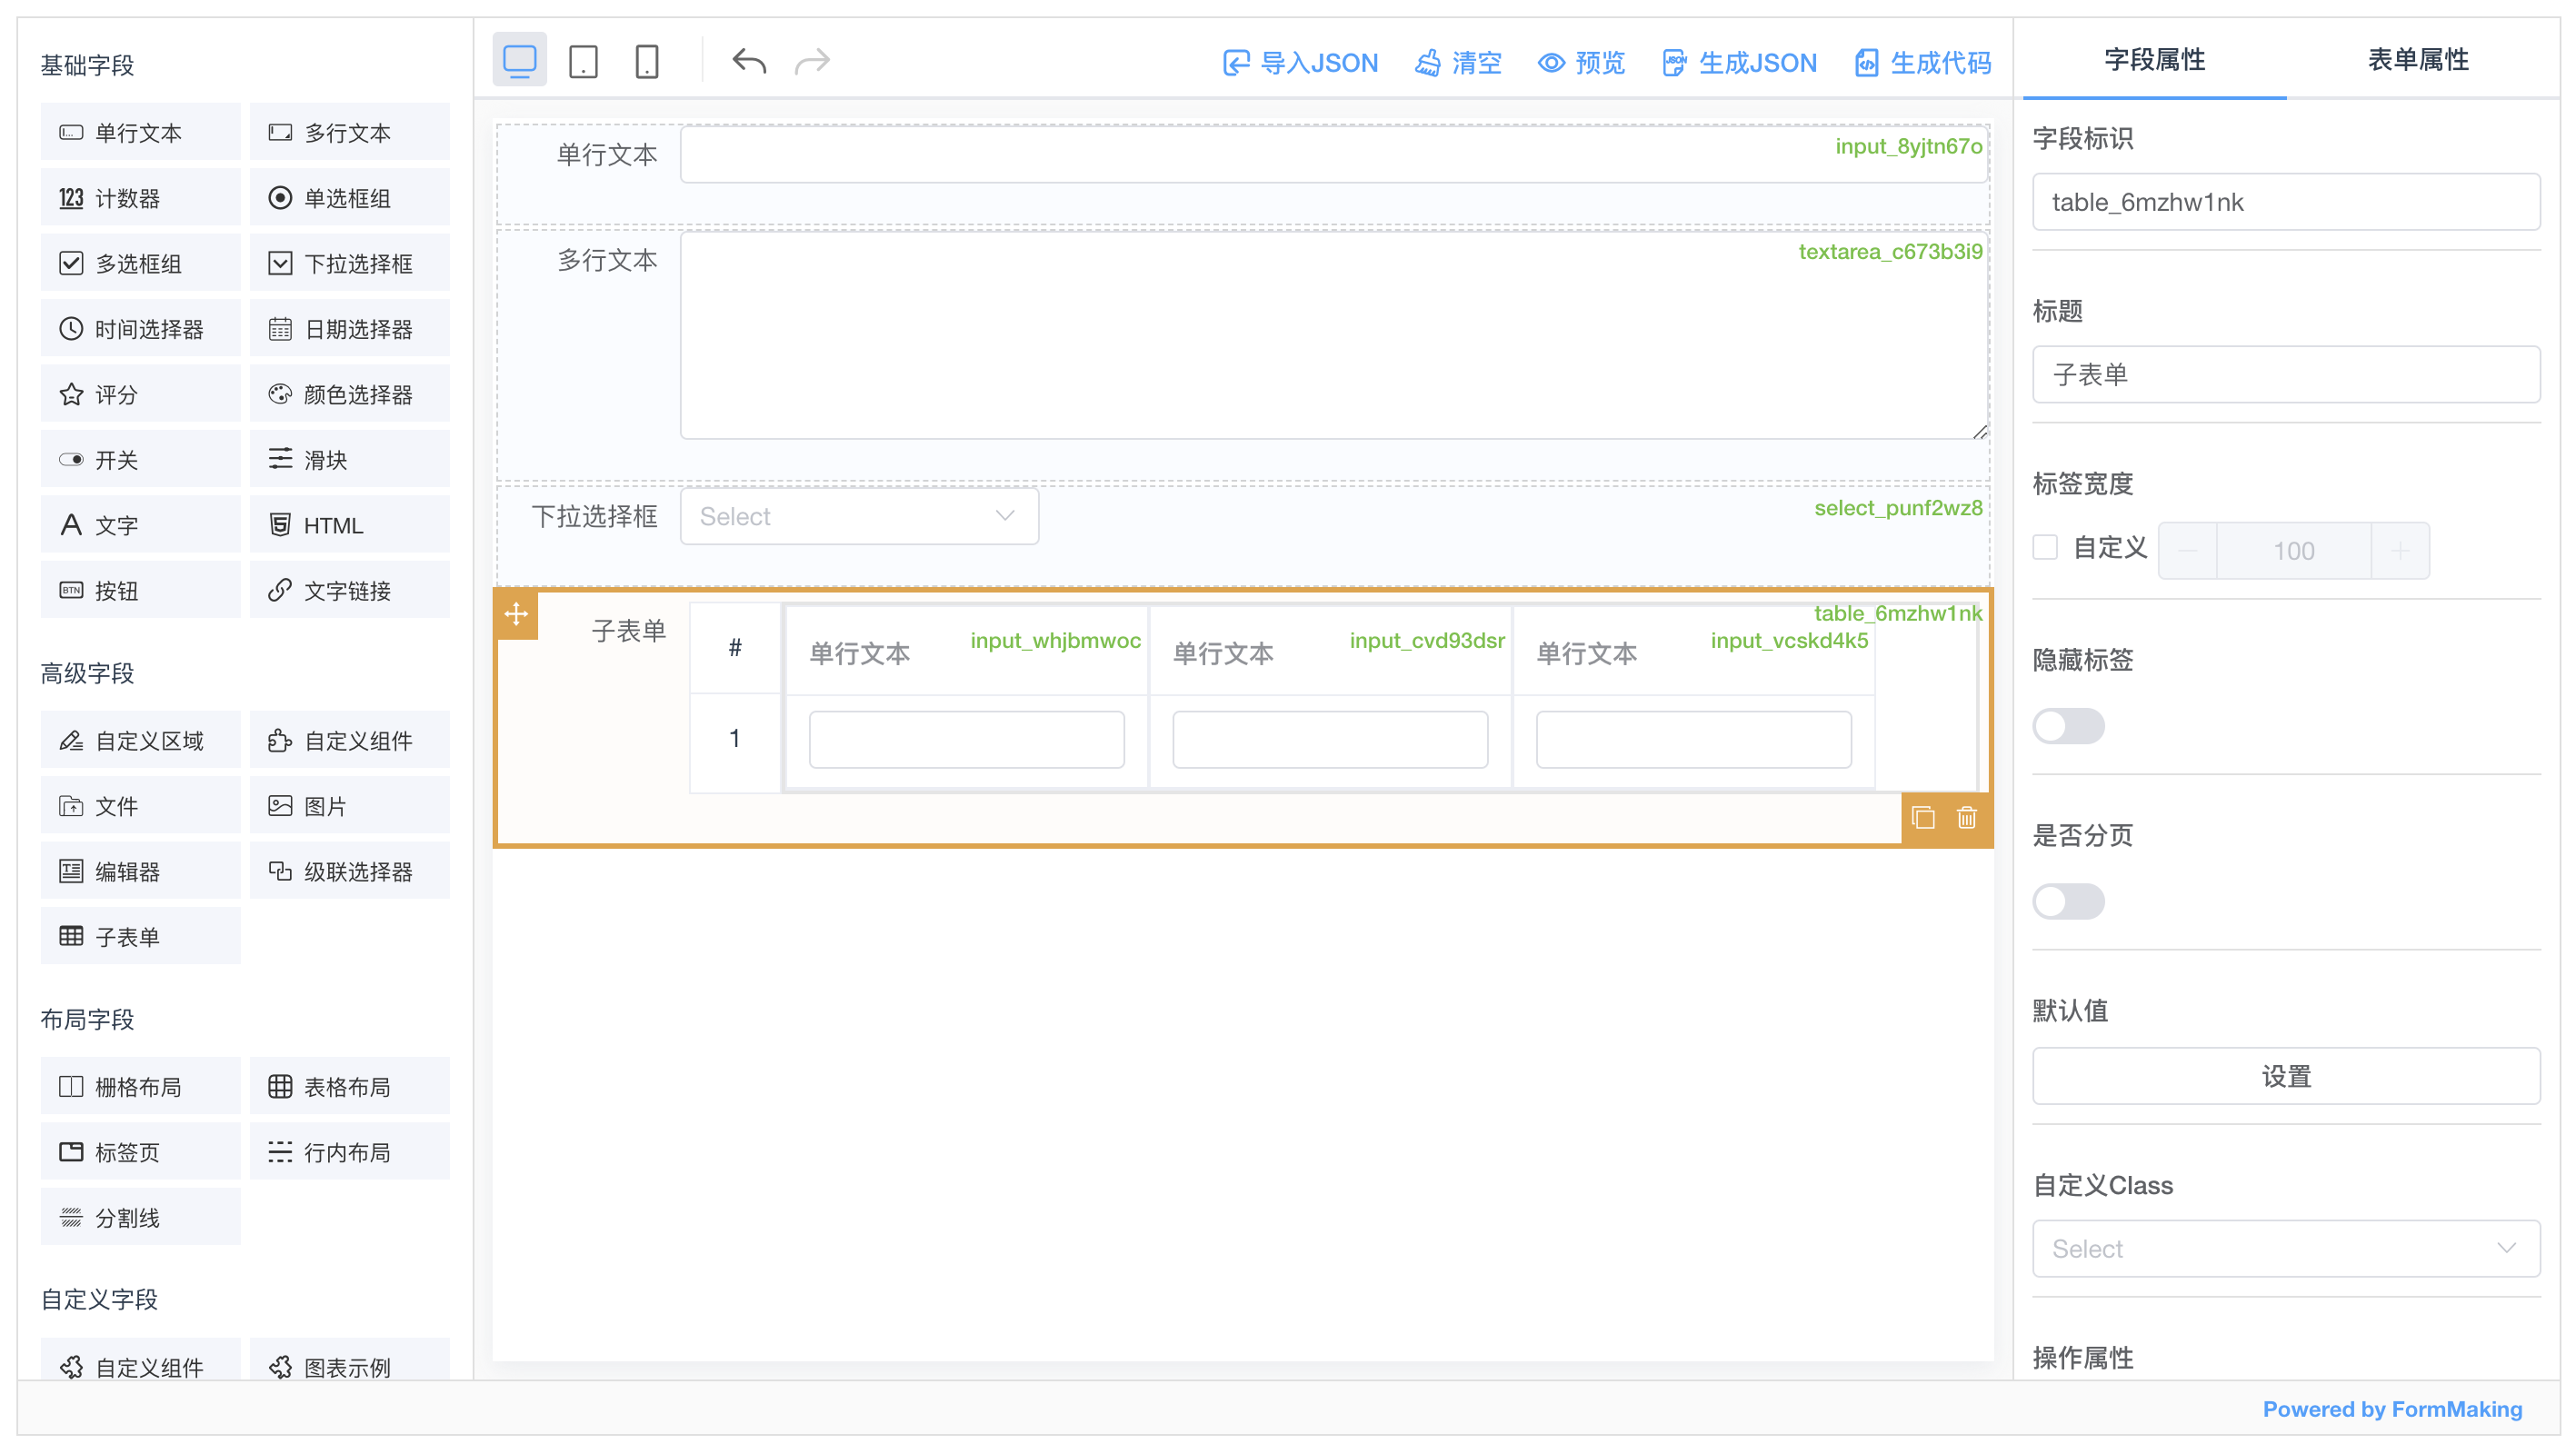Image resolution: width=2576 pixels, height=1454 pixels.
Task: Switch to 表单属性 tab
Action: pos(2417,60)
